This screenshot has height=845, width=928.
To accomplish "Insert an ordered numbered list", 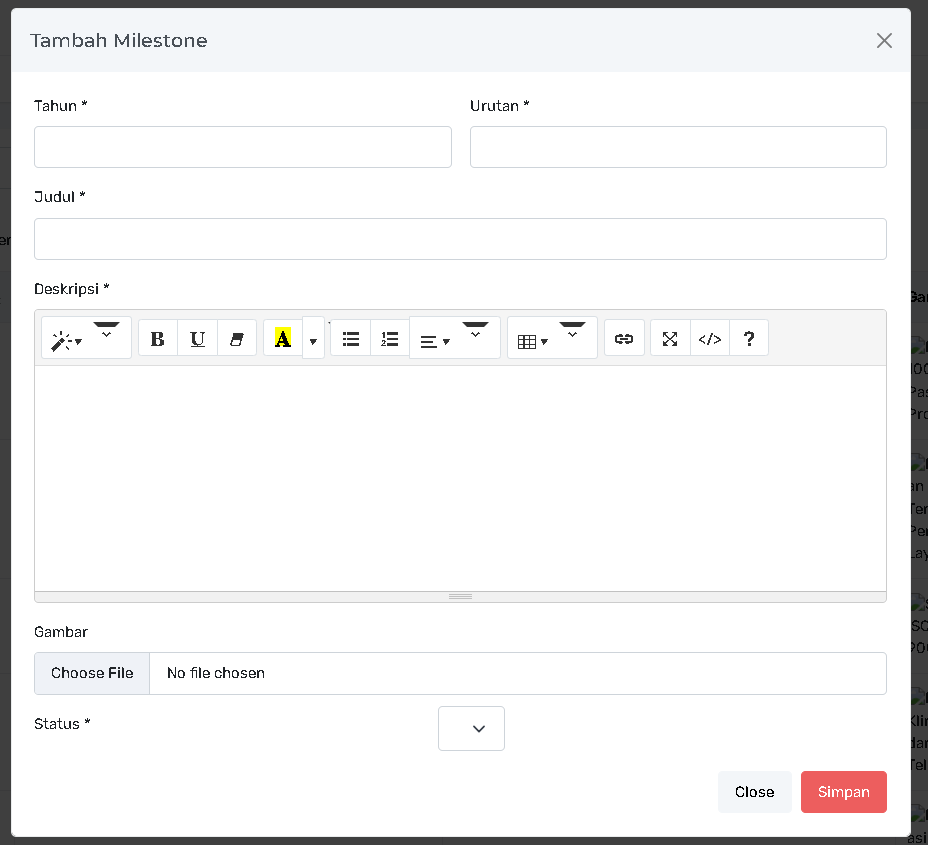I will tap(390, 339).
